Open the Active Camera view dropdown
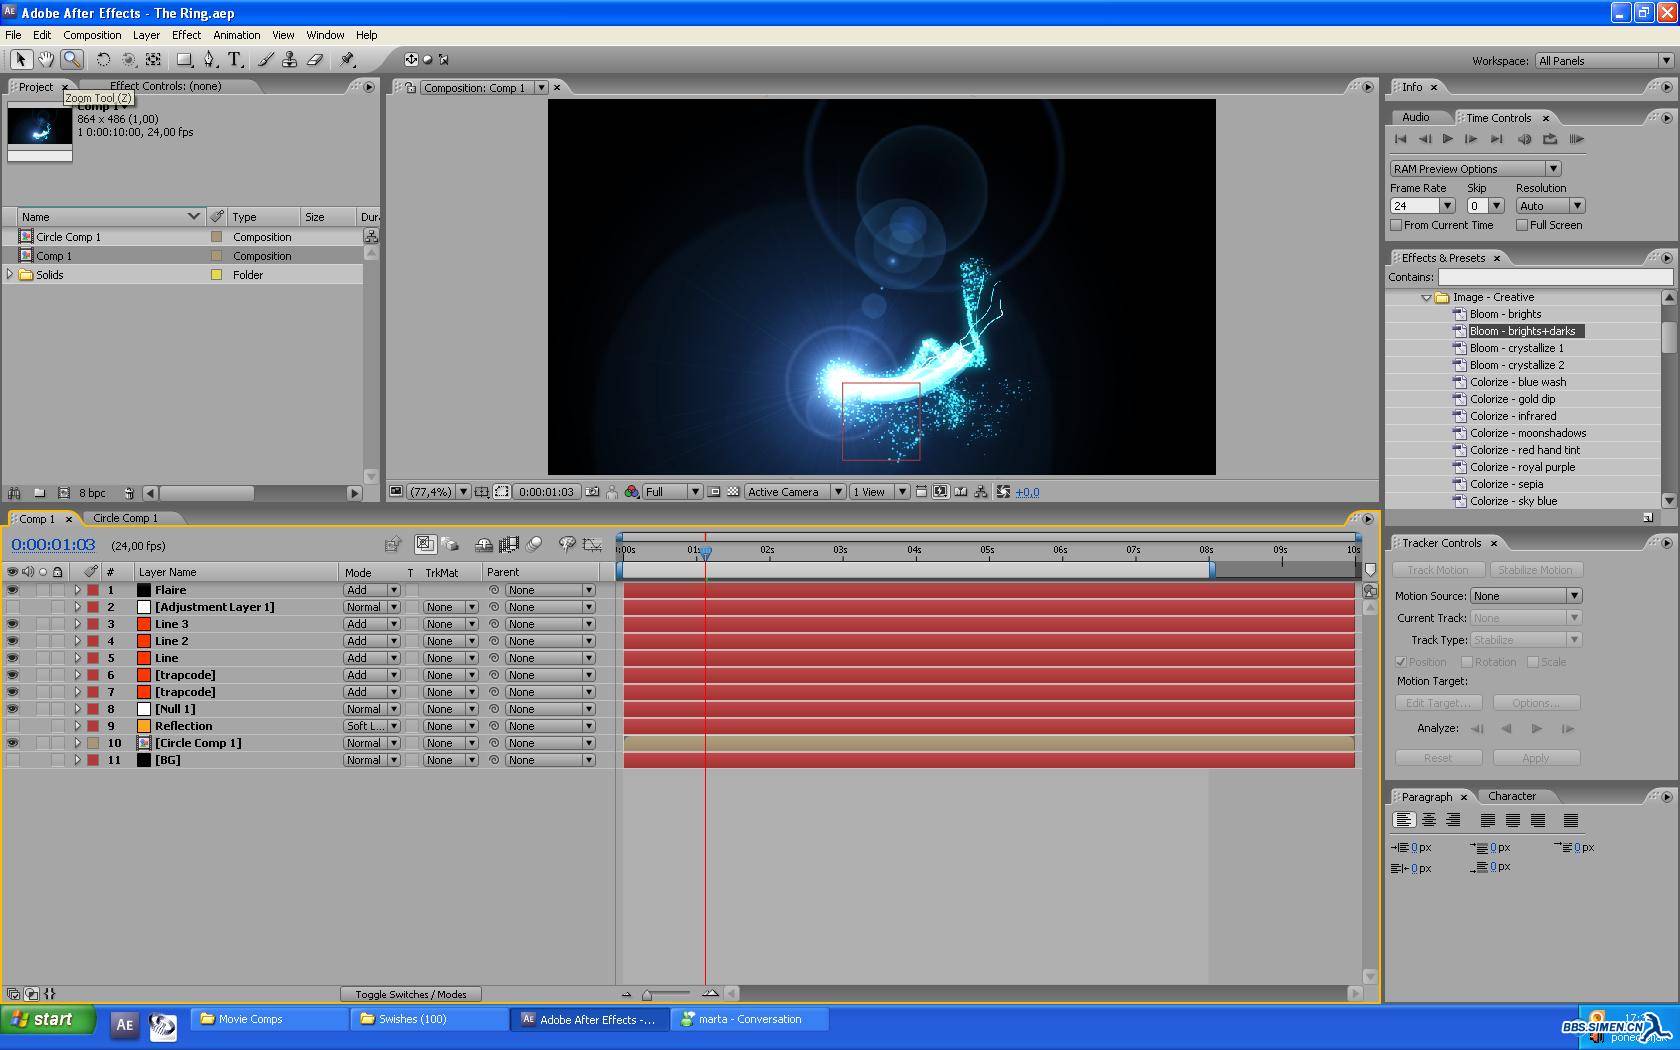 (795, 492)
